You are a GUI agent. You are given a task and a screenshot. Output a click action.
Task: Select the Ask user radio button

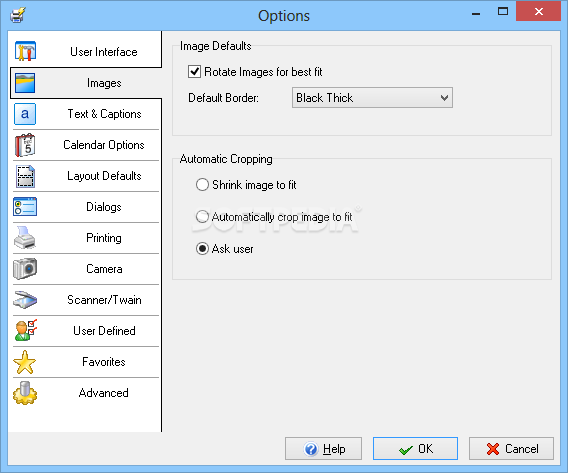(202, 249)
